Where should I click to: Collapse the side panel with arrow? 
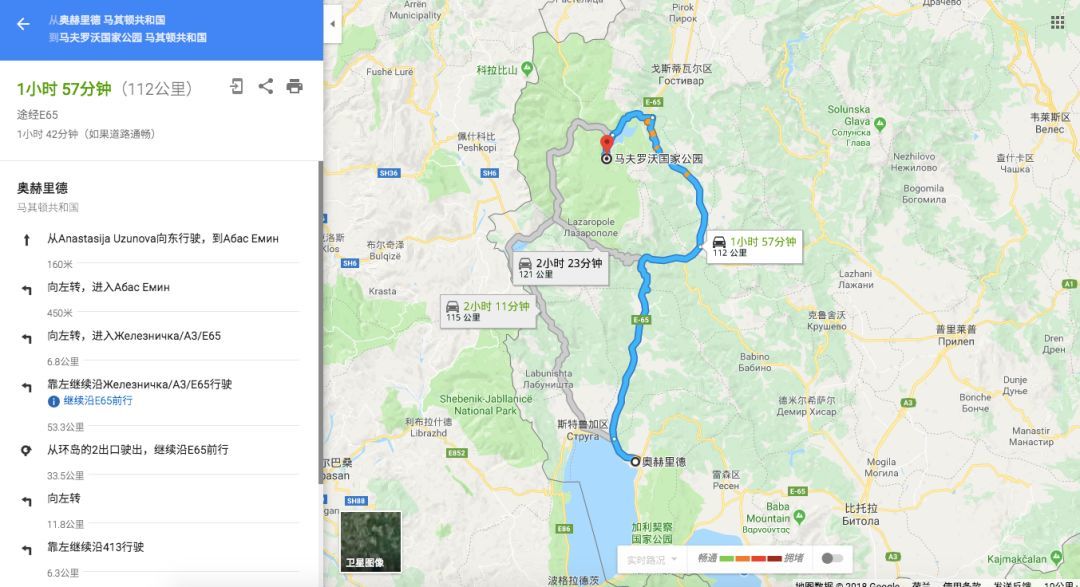(333, 23)
